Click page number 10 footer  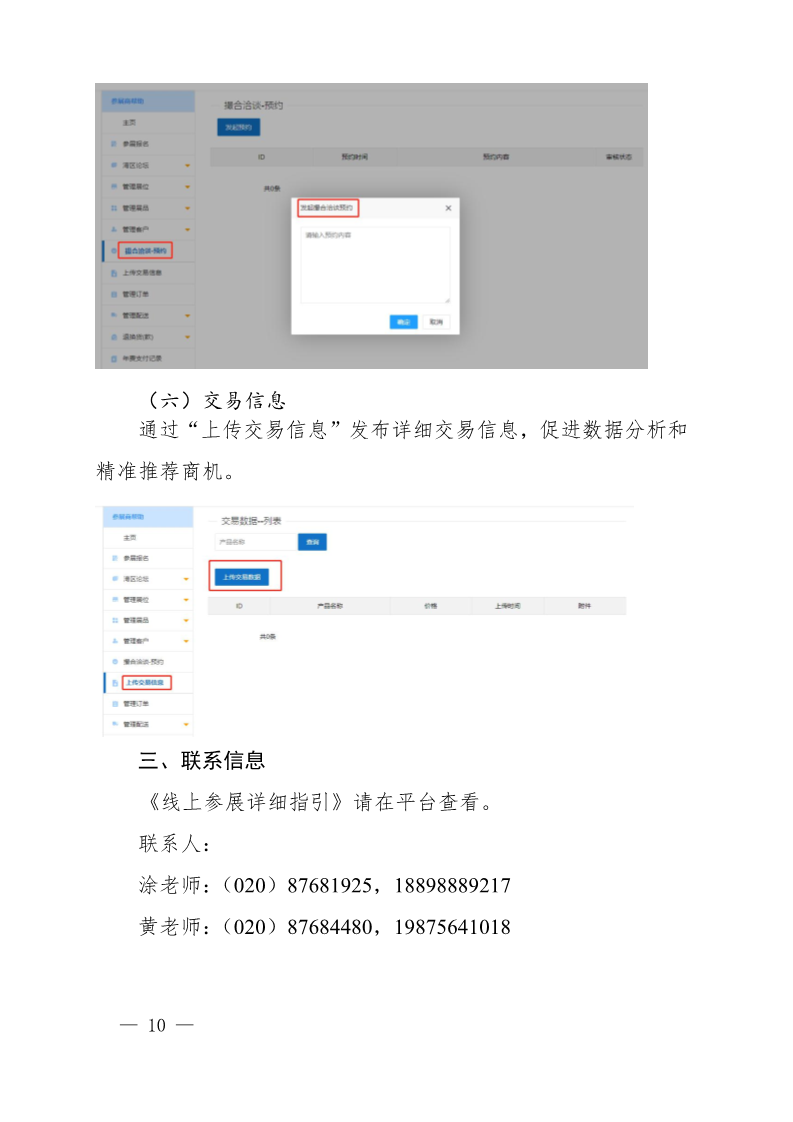coord(157,1025)
